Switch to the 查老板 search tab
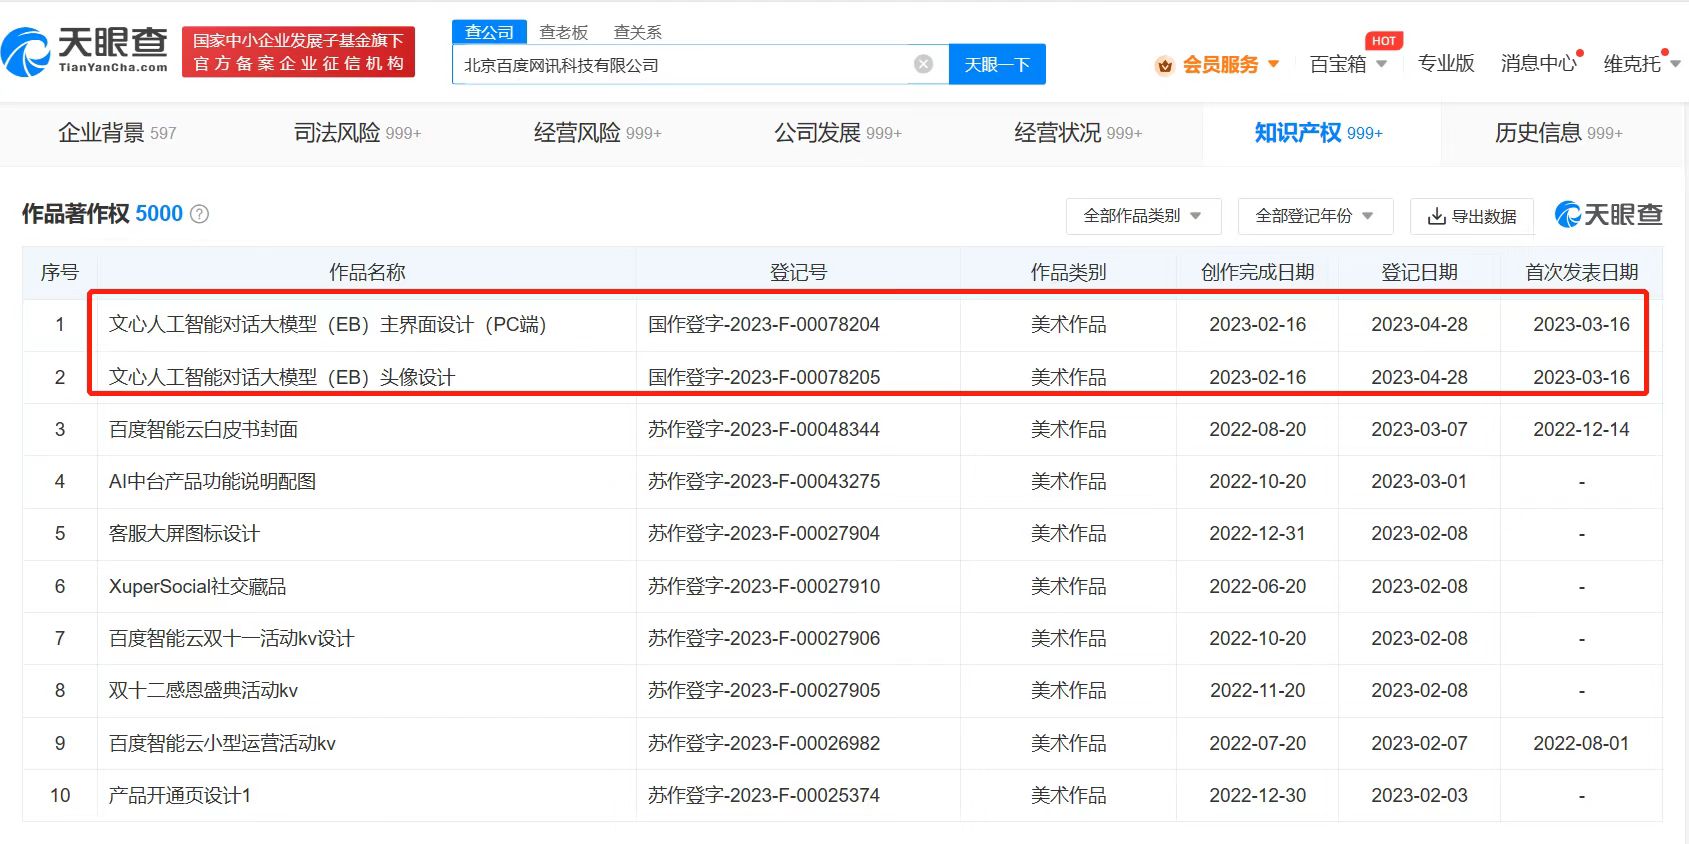This screenshot has height=844, width=1689. [564, 32]
